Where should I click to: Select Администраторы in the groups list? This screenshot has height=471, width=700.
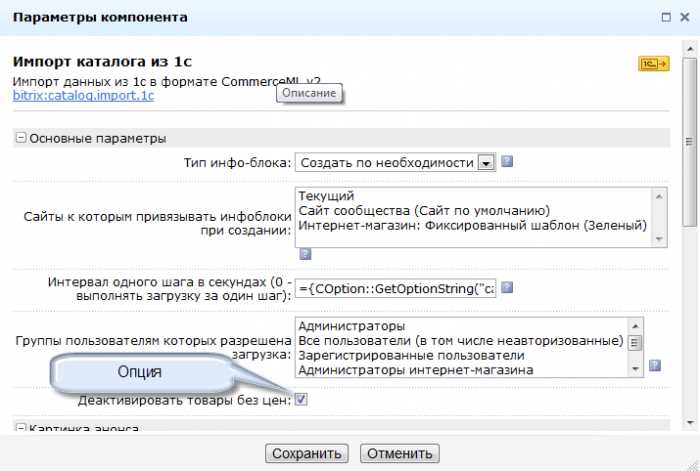point(351,326)
